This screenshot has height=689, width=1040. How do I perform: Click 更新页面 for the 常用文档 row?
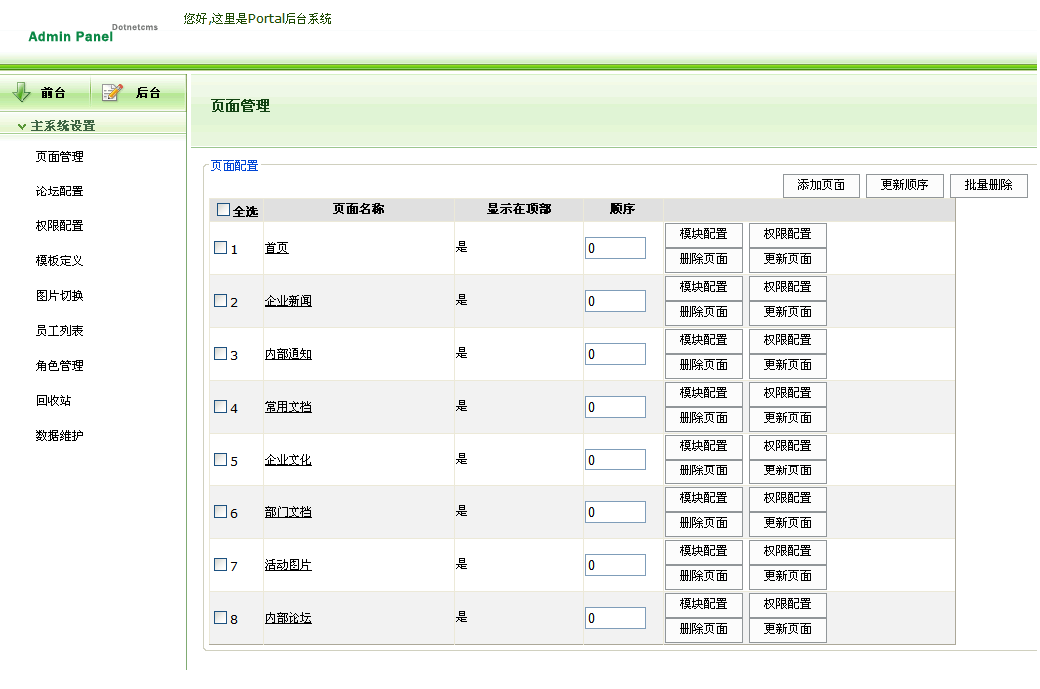click(787, 419)
